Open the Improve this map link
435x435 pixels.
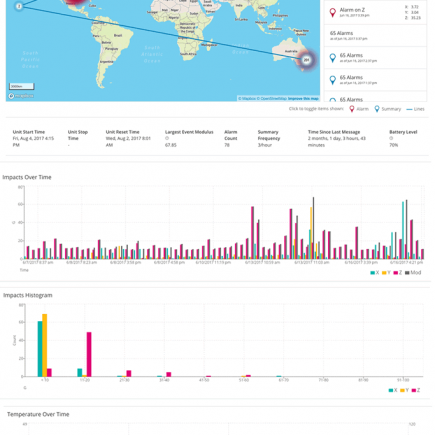303,99
